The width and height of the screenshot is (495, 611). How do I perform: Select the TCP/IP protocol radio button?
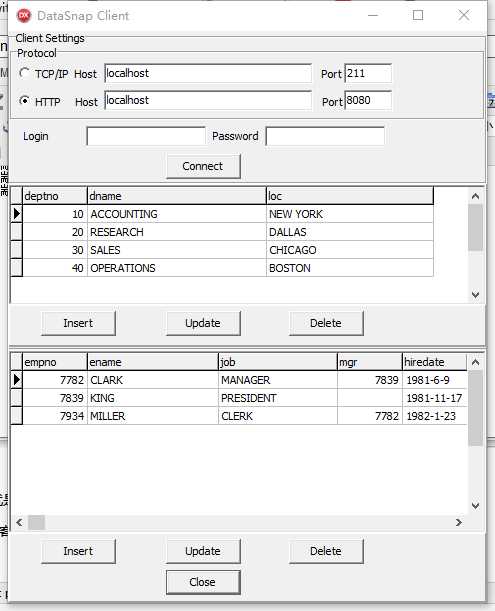24,73
